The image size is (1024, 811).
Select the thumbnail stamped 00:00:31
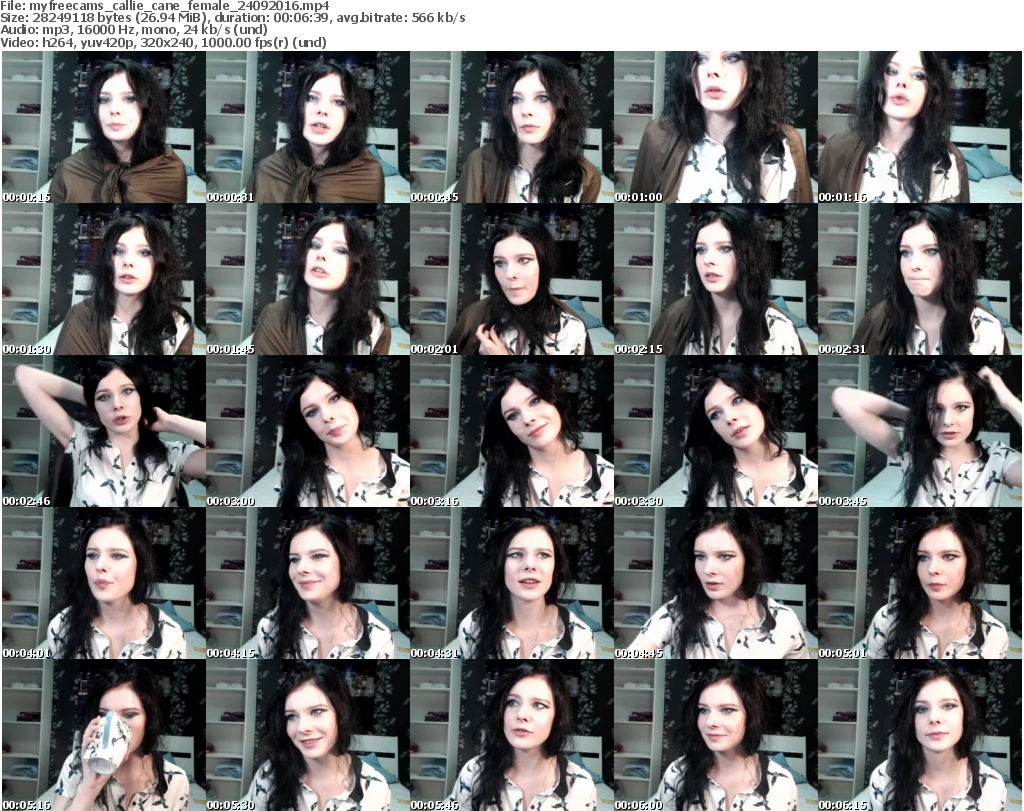(x=308, y=127)
